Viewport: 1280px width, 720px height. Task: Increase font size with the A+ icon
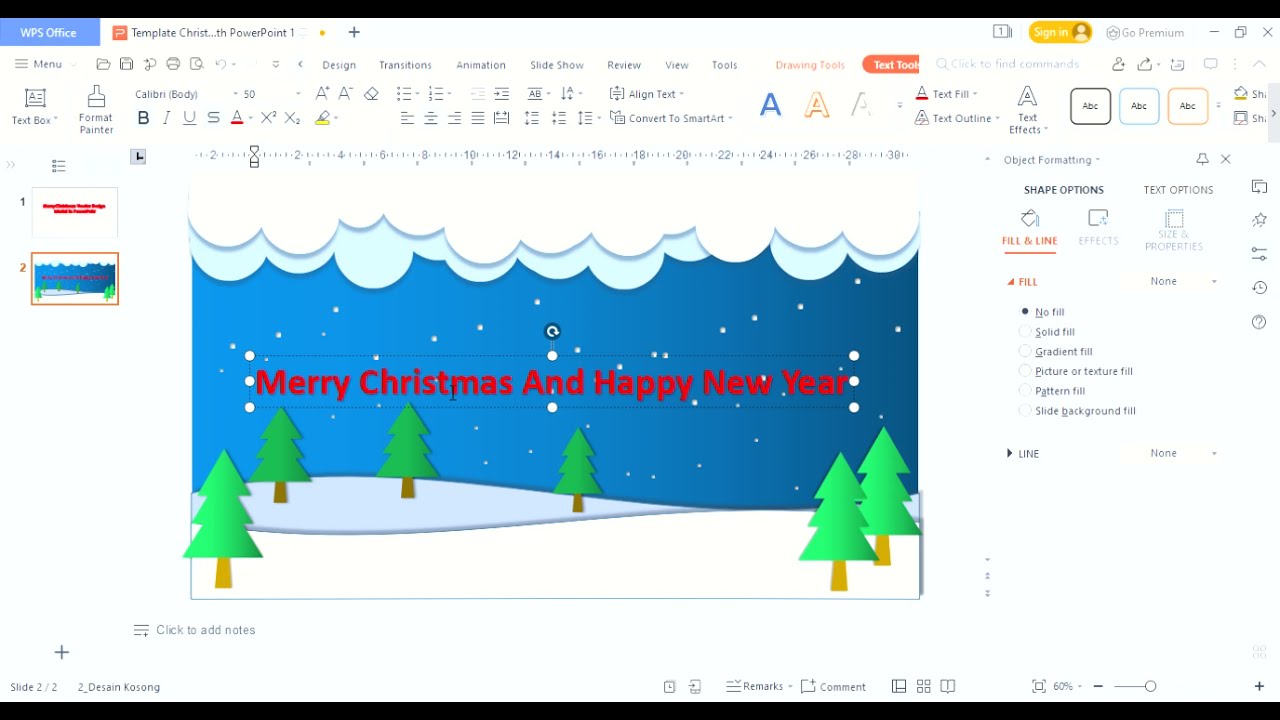tap(322, 93)
